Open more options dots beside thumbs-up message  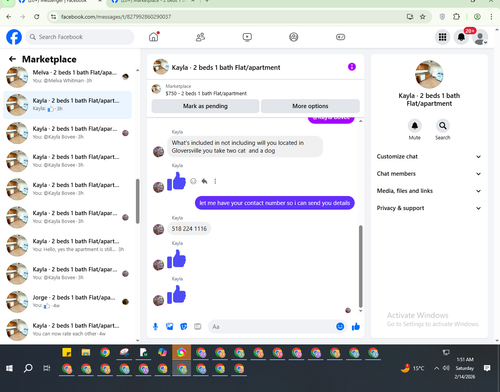point(215,181)
